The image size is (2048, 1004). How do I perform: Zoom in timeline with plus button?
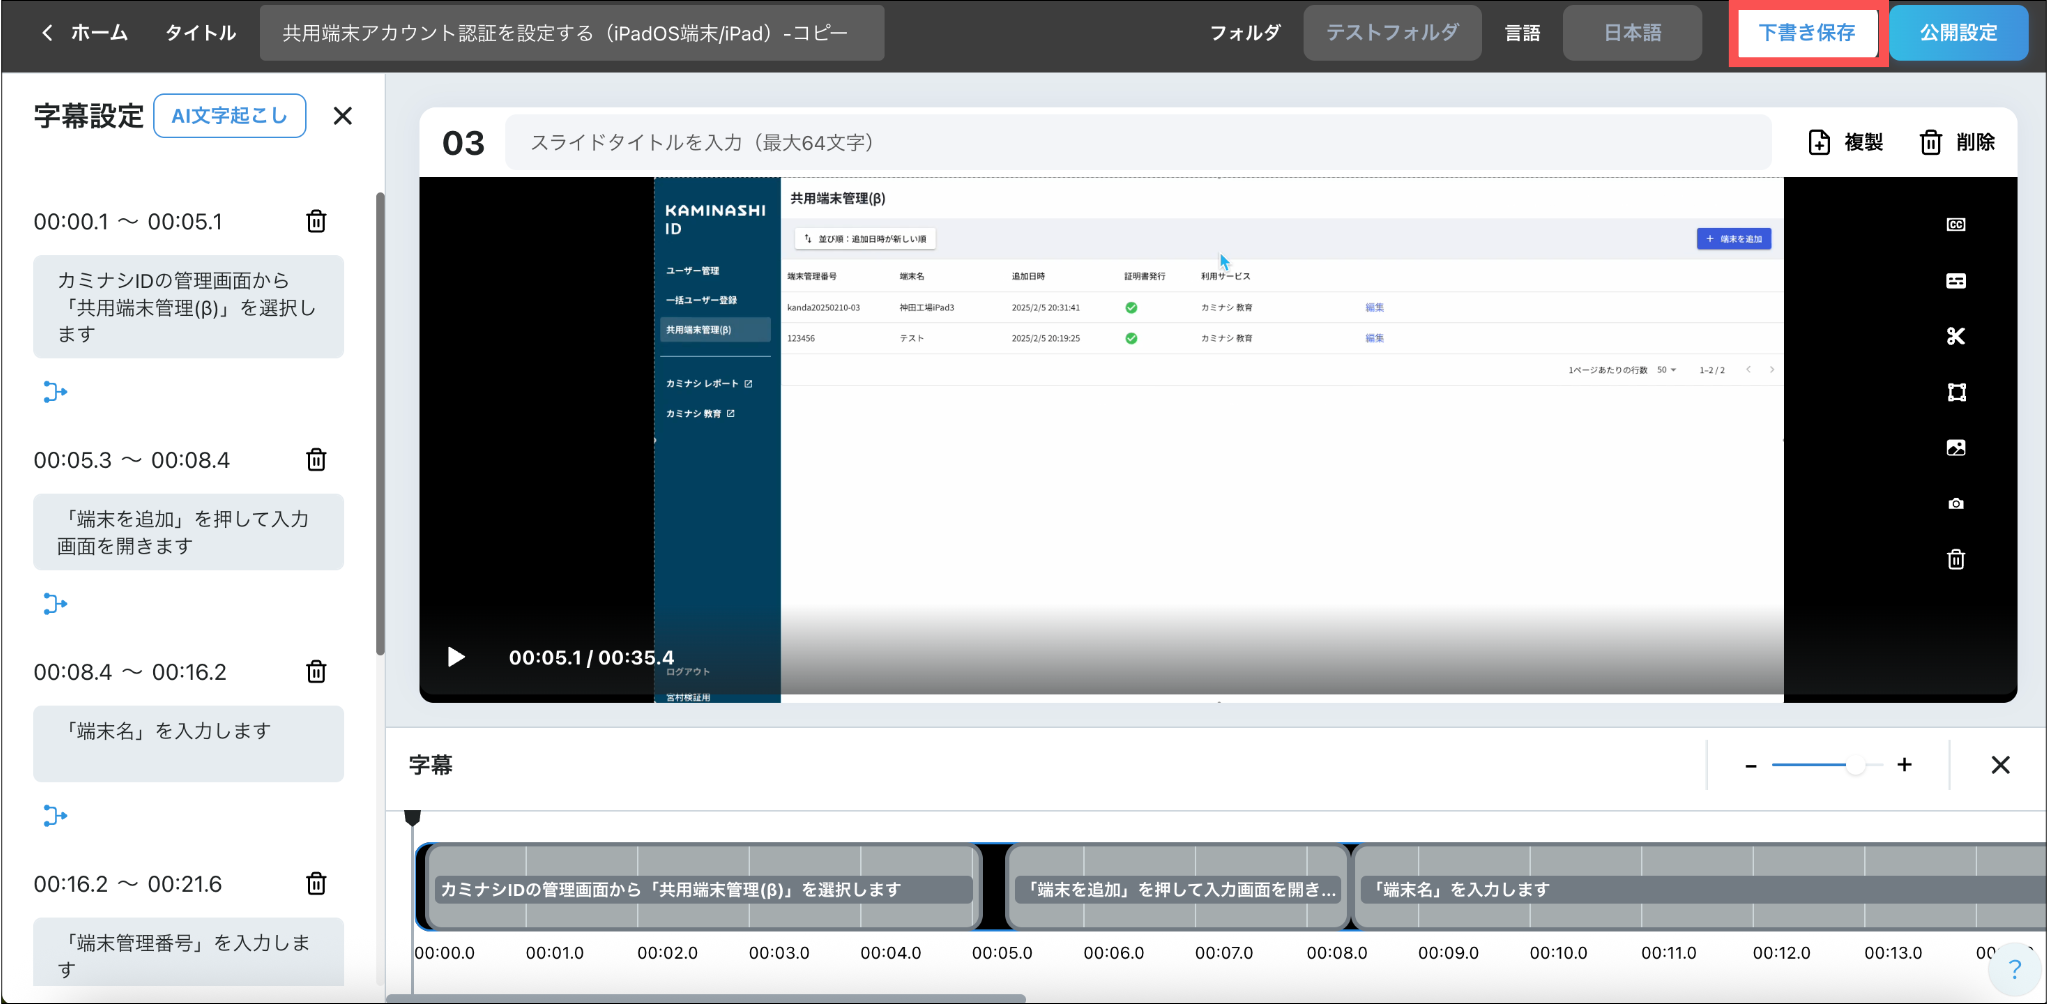[1905, 765]
